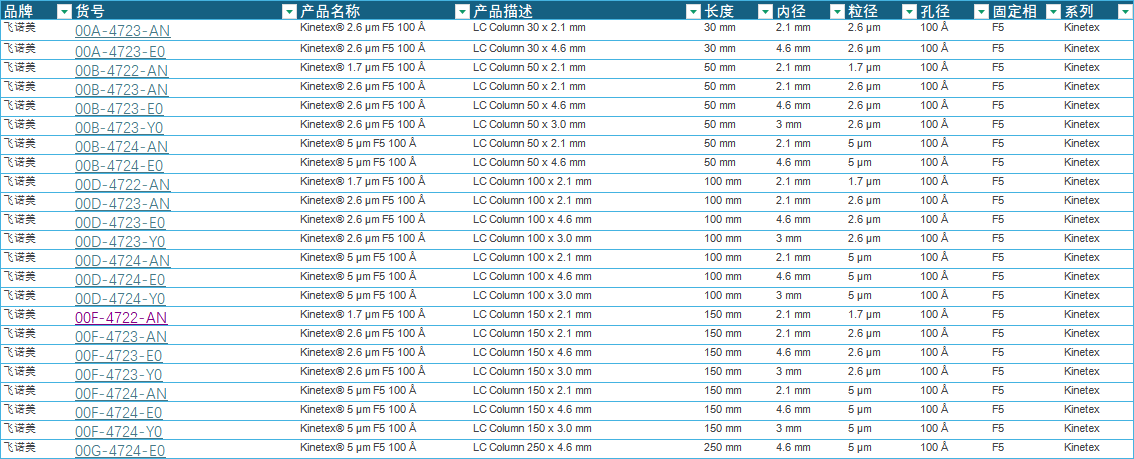Expand the 产品名称 filter arrow
1134x459 pixels.
click(x=462, y=11)
